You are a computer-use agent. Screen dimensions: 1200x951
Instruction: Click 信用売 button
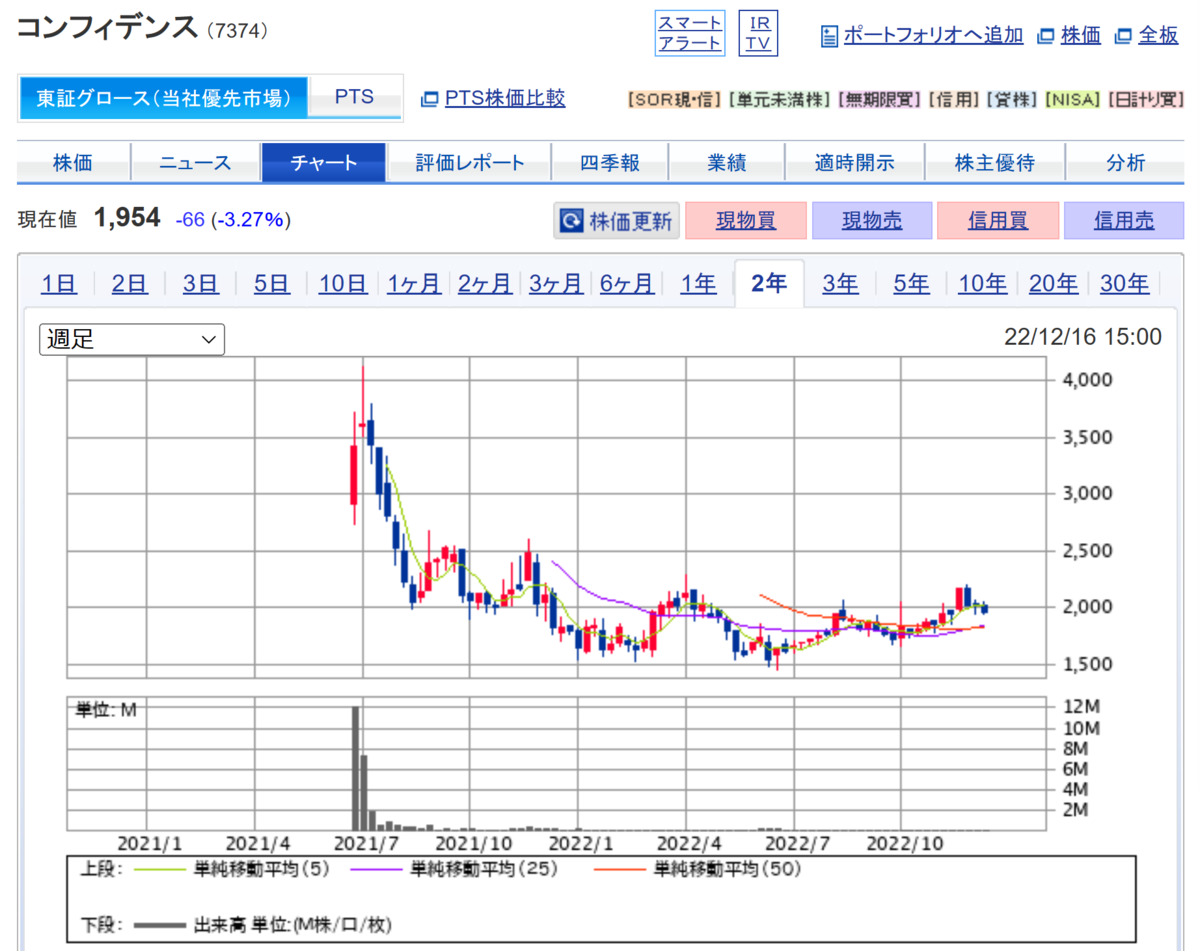(x=1124, y=221)
